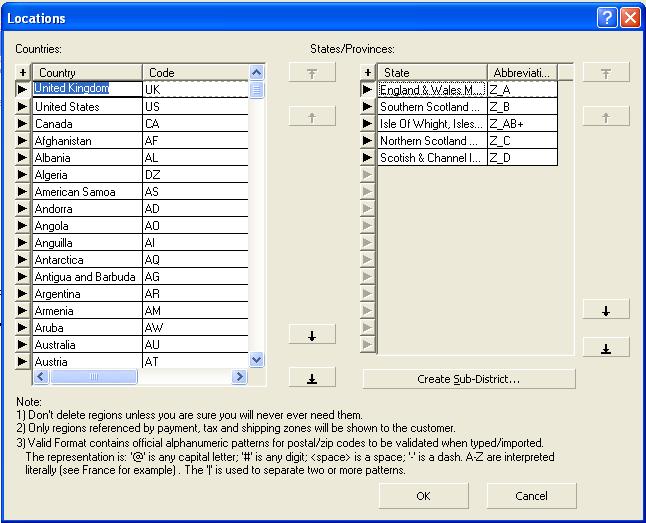Select the AU code cell
The height and width of the screenshot is (523, 646).
pyautogui.click(x=196, y=345)
